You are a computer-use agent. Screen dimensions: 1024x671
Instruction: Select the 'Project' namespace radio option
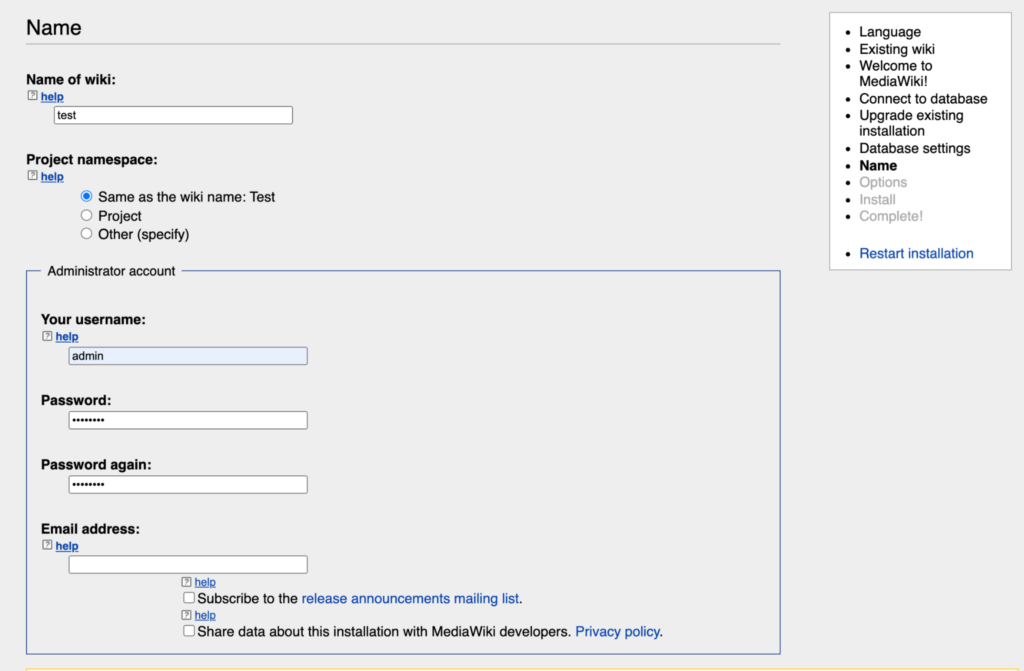click(x=86, y=215)
